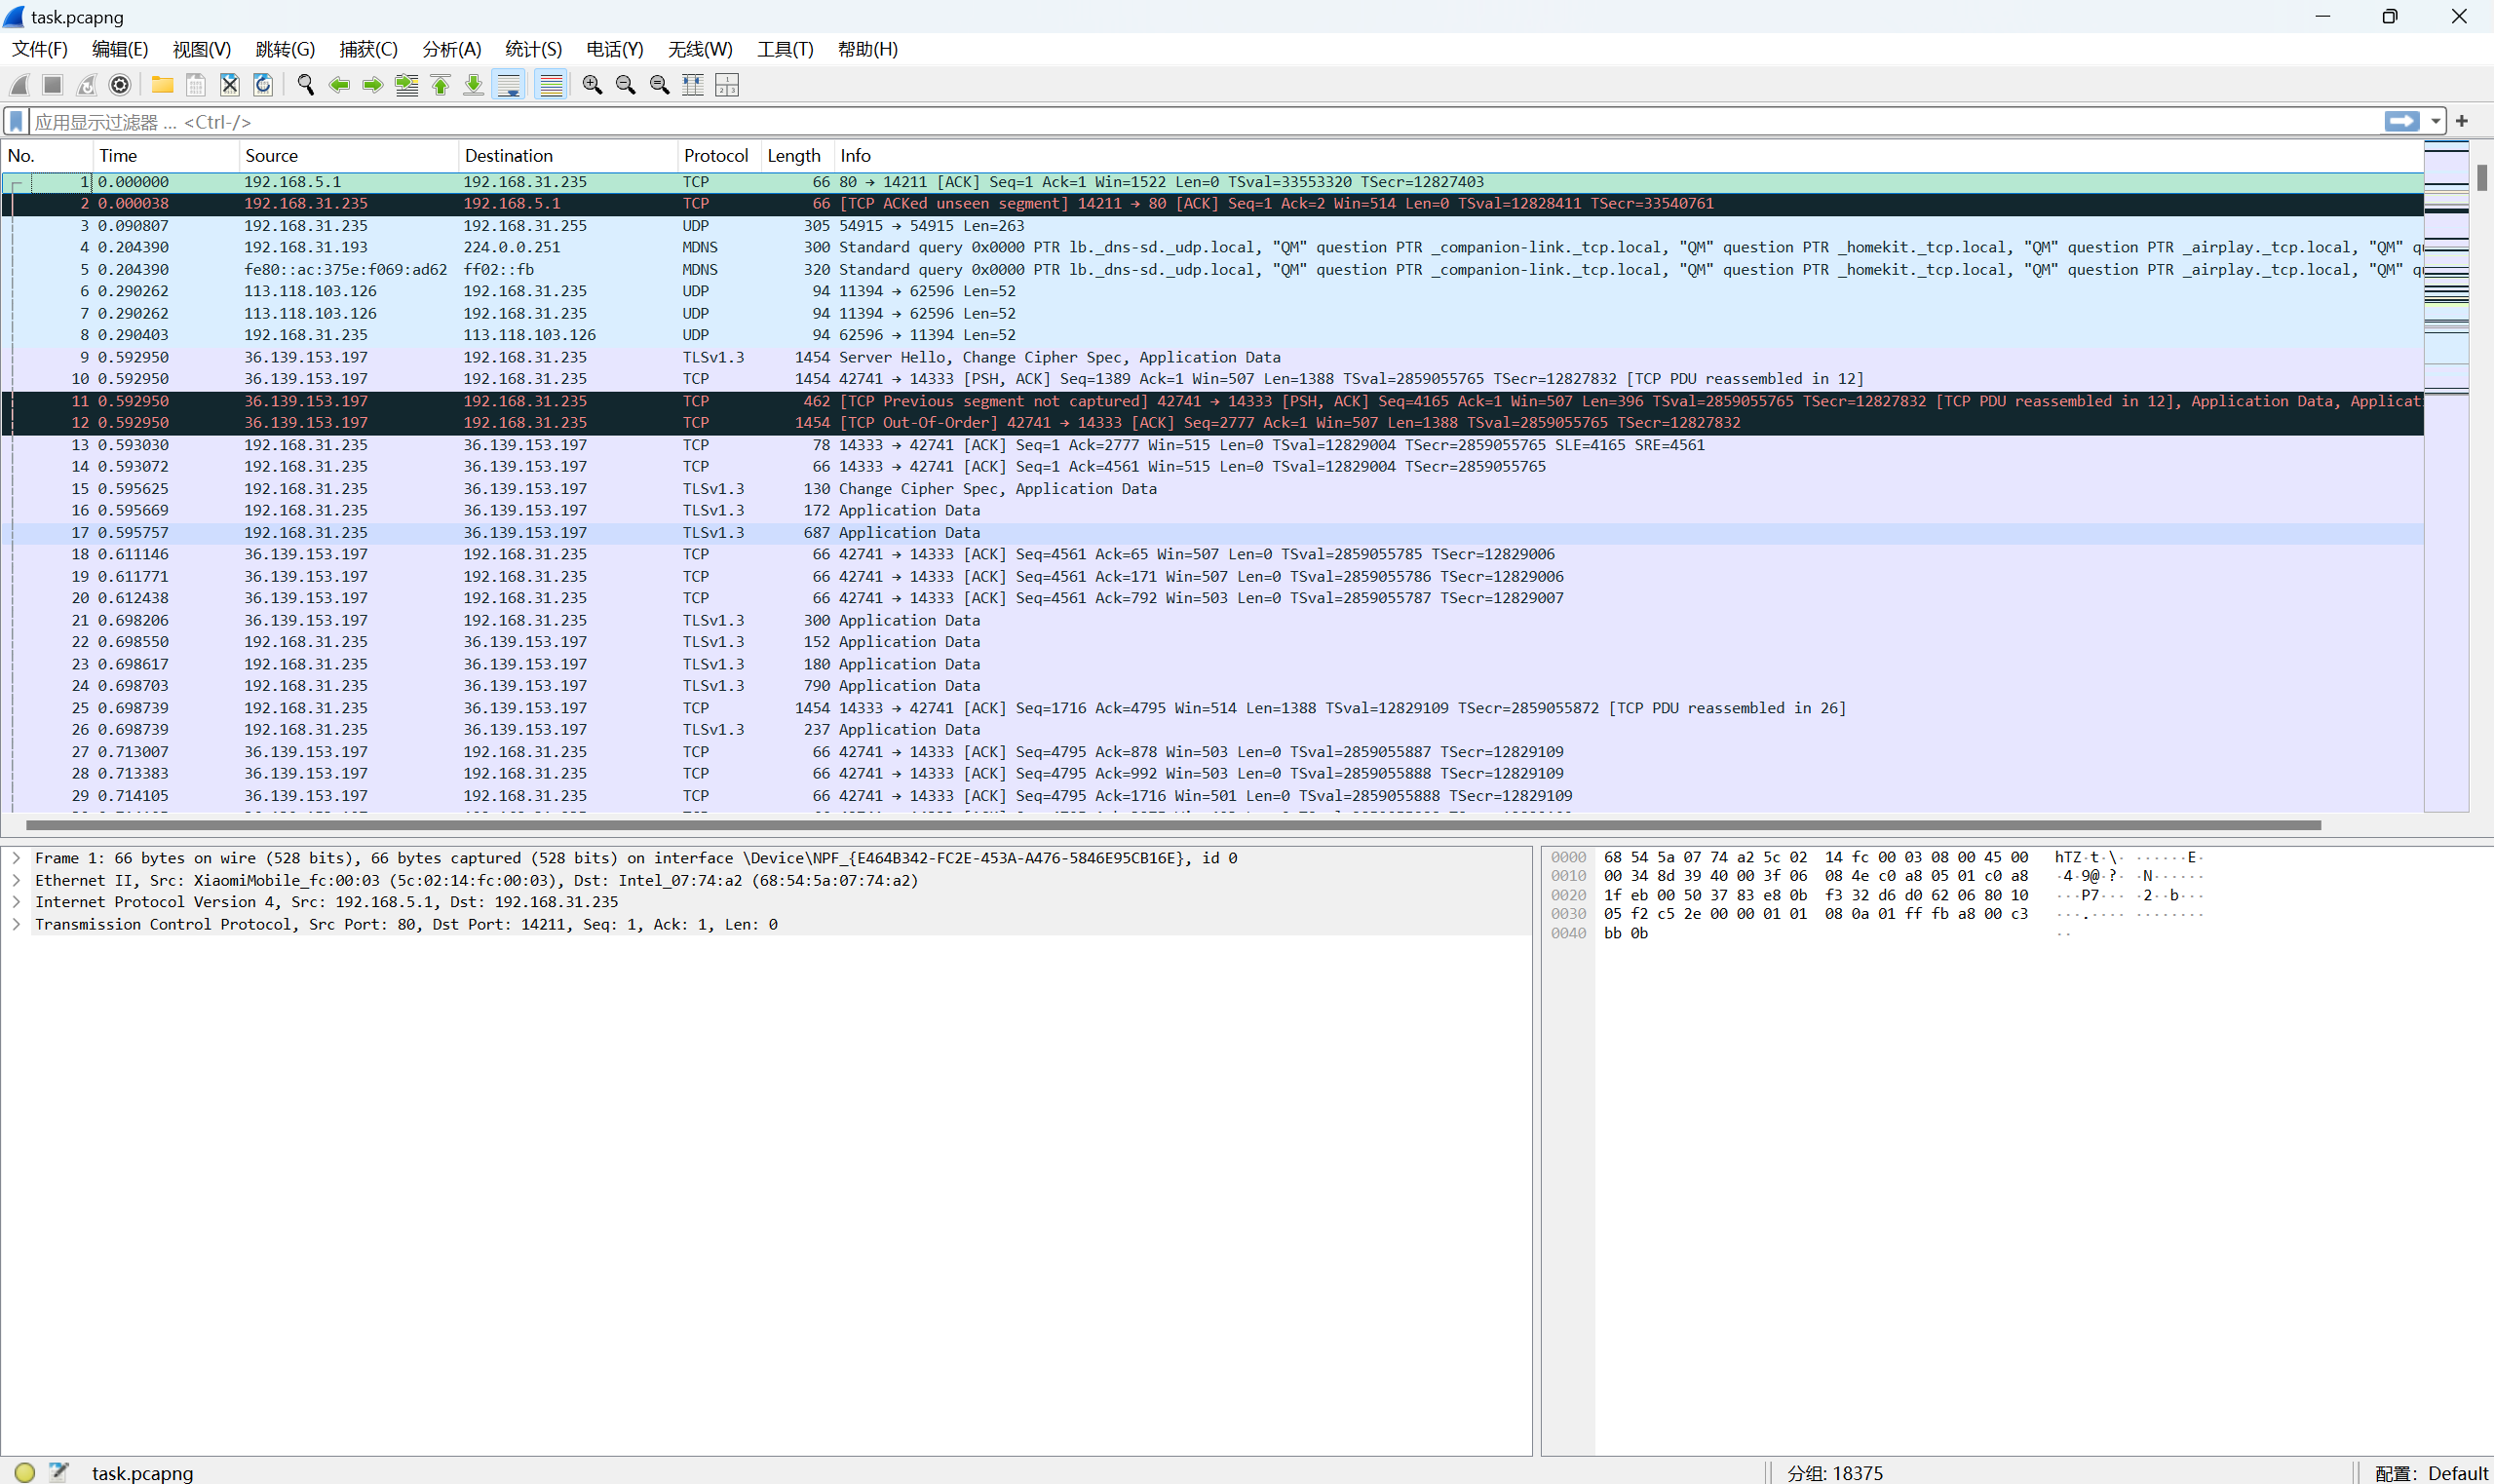The height and width of the screenshot is (1484, 2494).
Task: Click the intelligent scrollbar packet minimap
Action: pos(2446,476)
